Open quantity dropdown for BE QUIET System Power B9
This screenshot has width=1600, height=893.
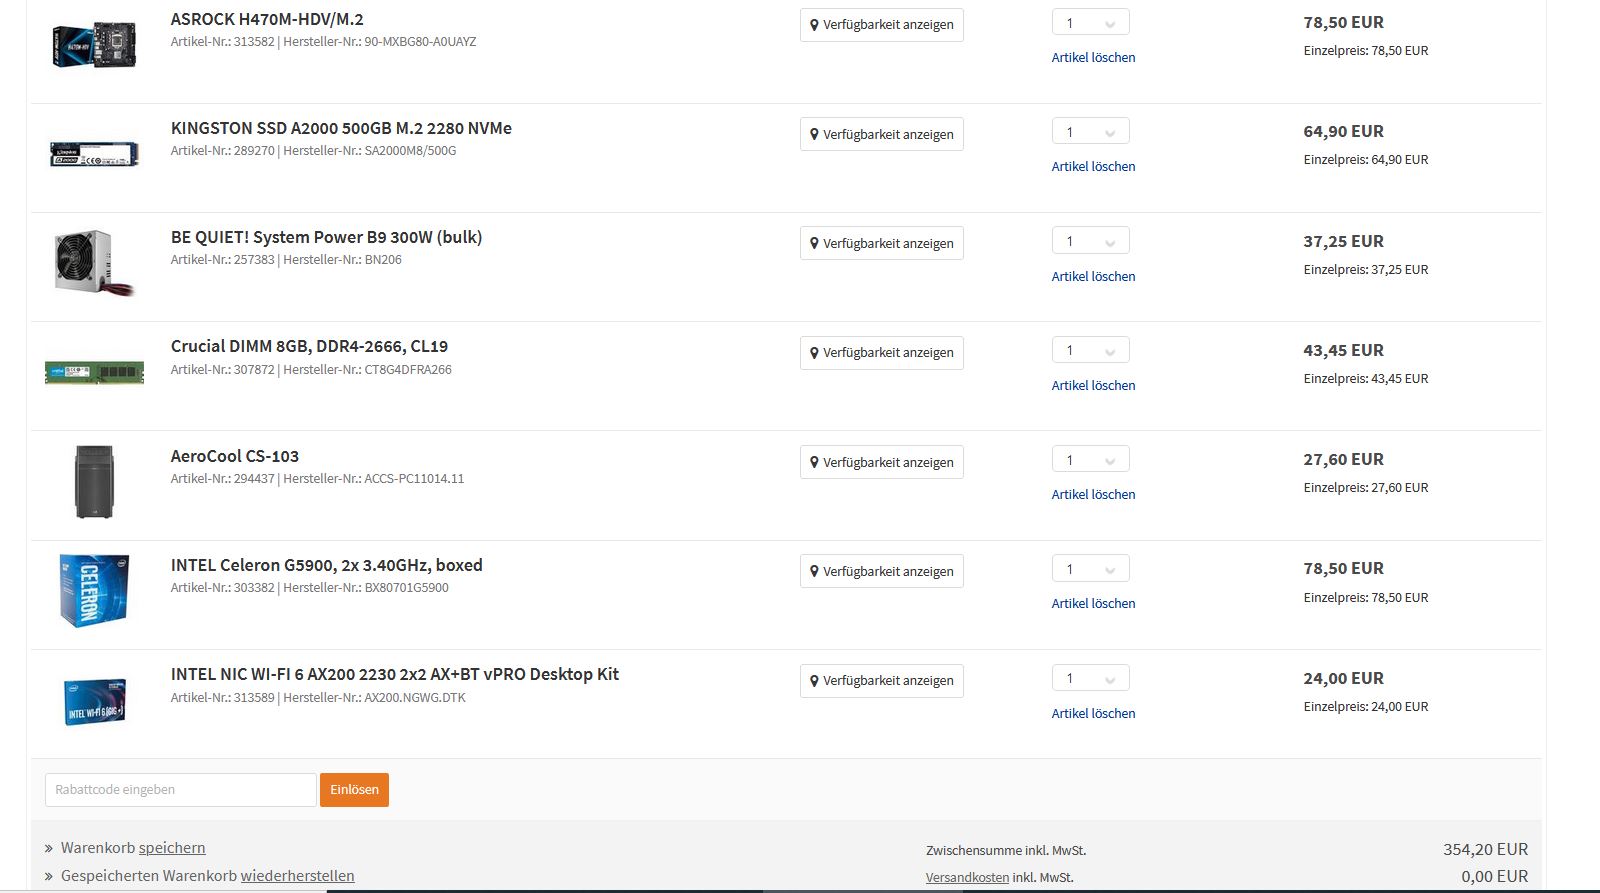[x=1090, y=241]
